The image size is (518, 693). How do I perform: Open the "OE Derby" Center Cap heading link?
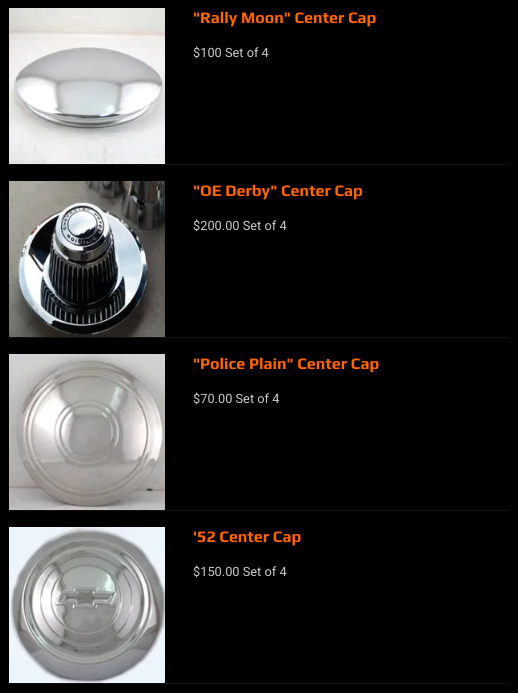[278, 191]
